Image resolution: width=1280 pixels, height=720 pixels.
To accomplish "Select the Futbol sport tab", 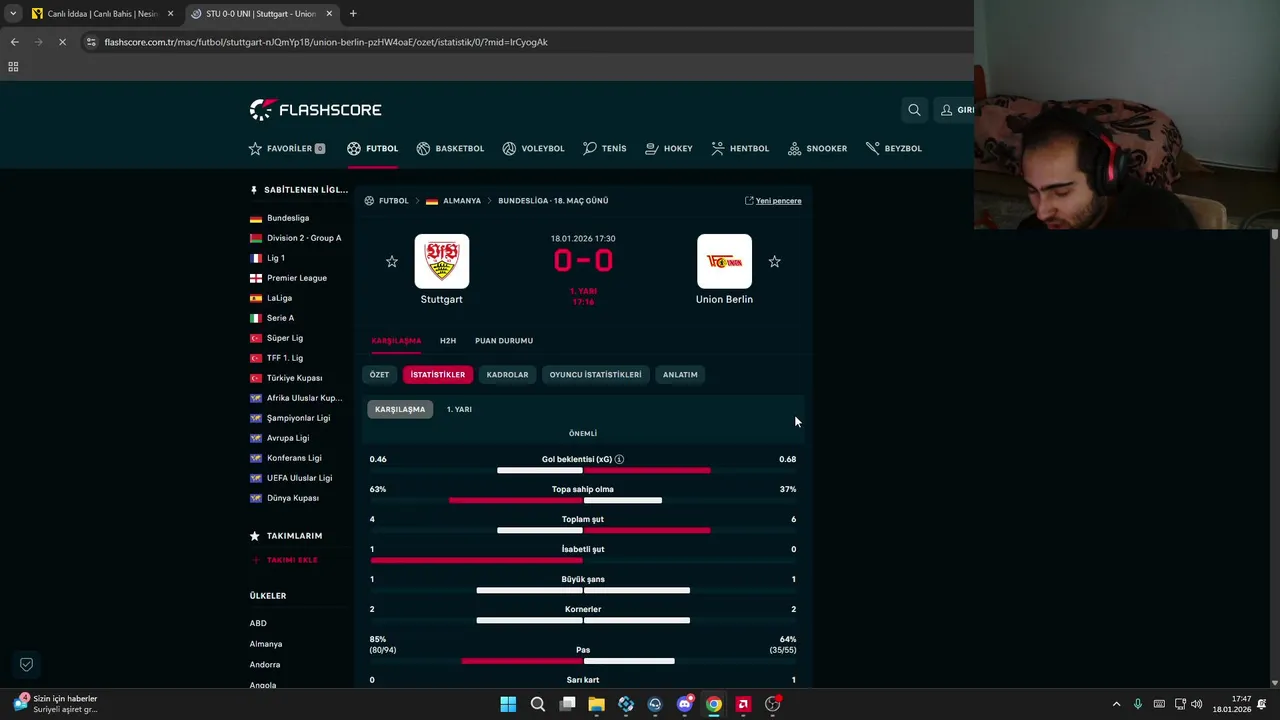I will point(372,148).
